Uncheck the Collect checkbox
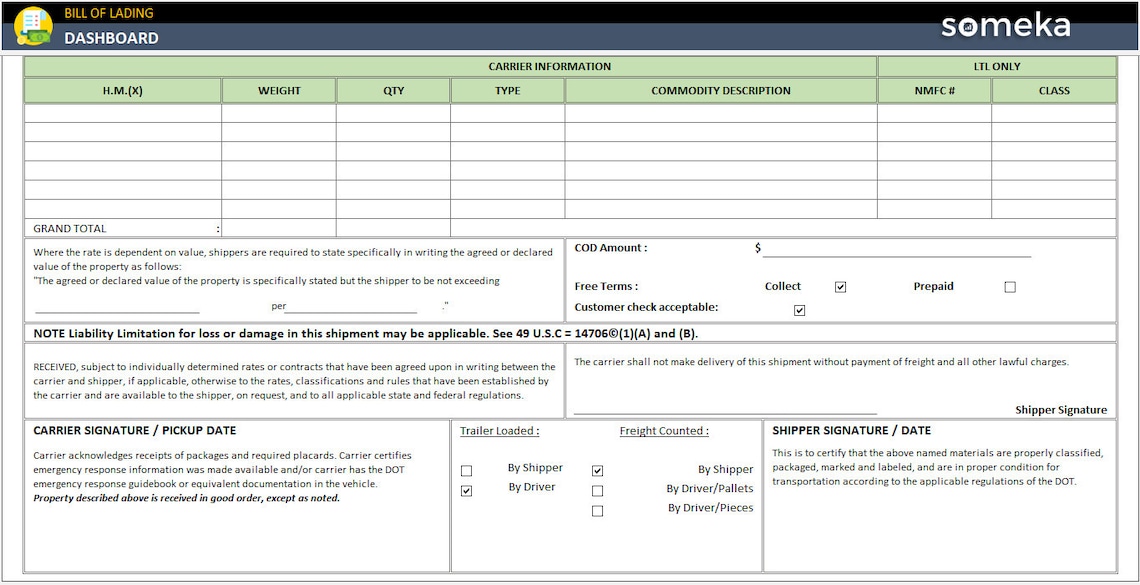 pyautogui.click(x=840, y=286)
